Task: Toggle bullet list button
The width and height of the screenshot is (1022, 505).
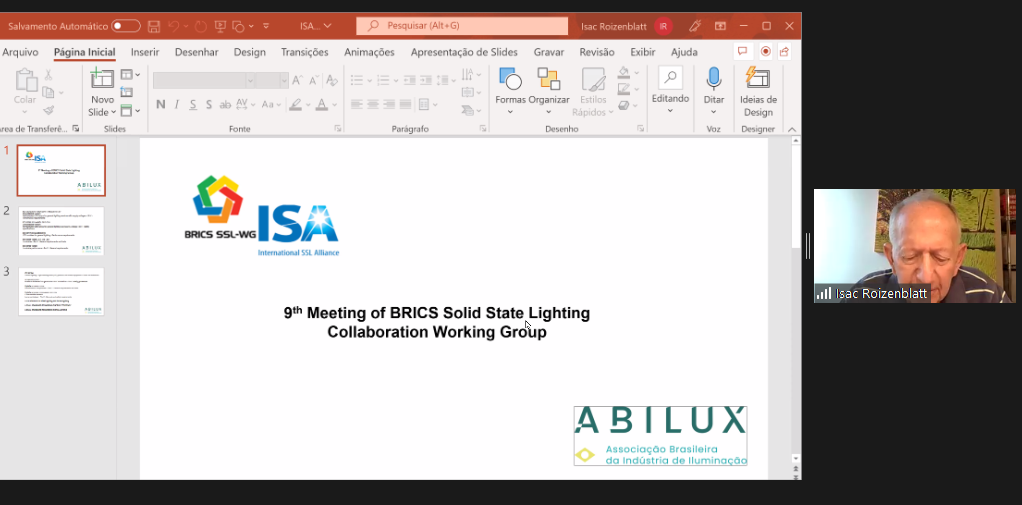Action: (x=357, y=81)
